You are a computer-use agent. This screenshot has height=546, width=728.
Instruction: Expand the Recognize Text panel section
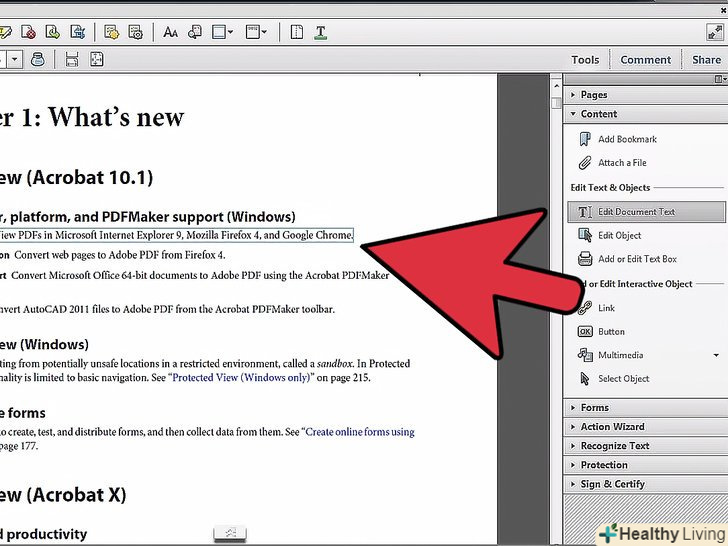tap(645, 446)
